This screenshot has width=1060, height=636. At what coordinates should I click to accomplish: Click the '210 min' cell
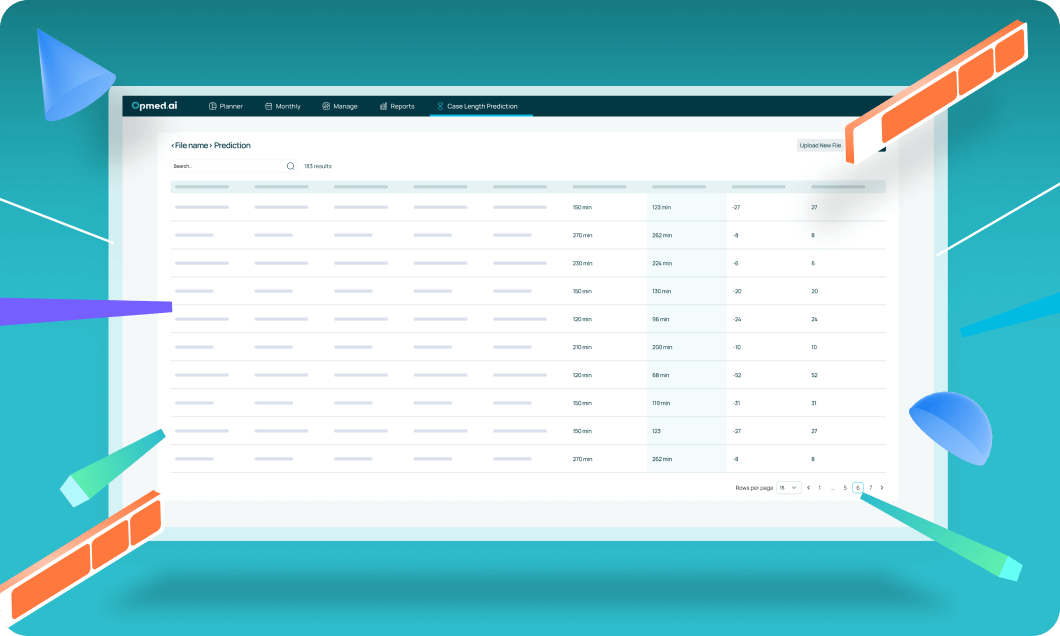click(582, 347)
